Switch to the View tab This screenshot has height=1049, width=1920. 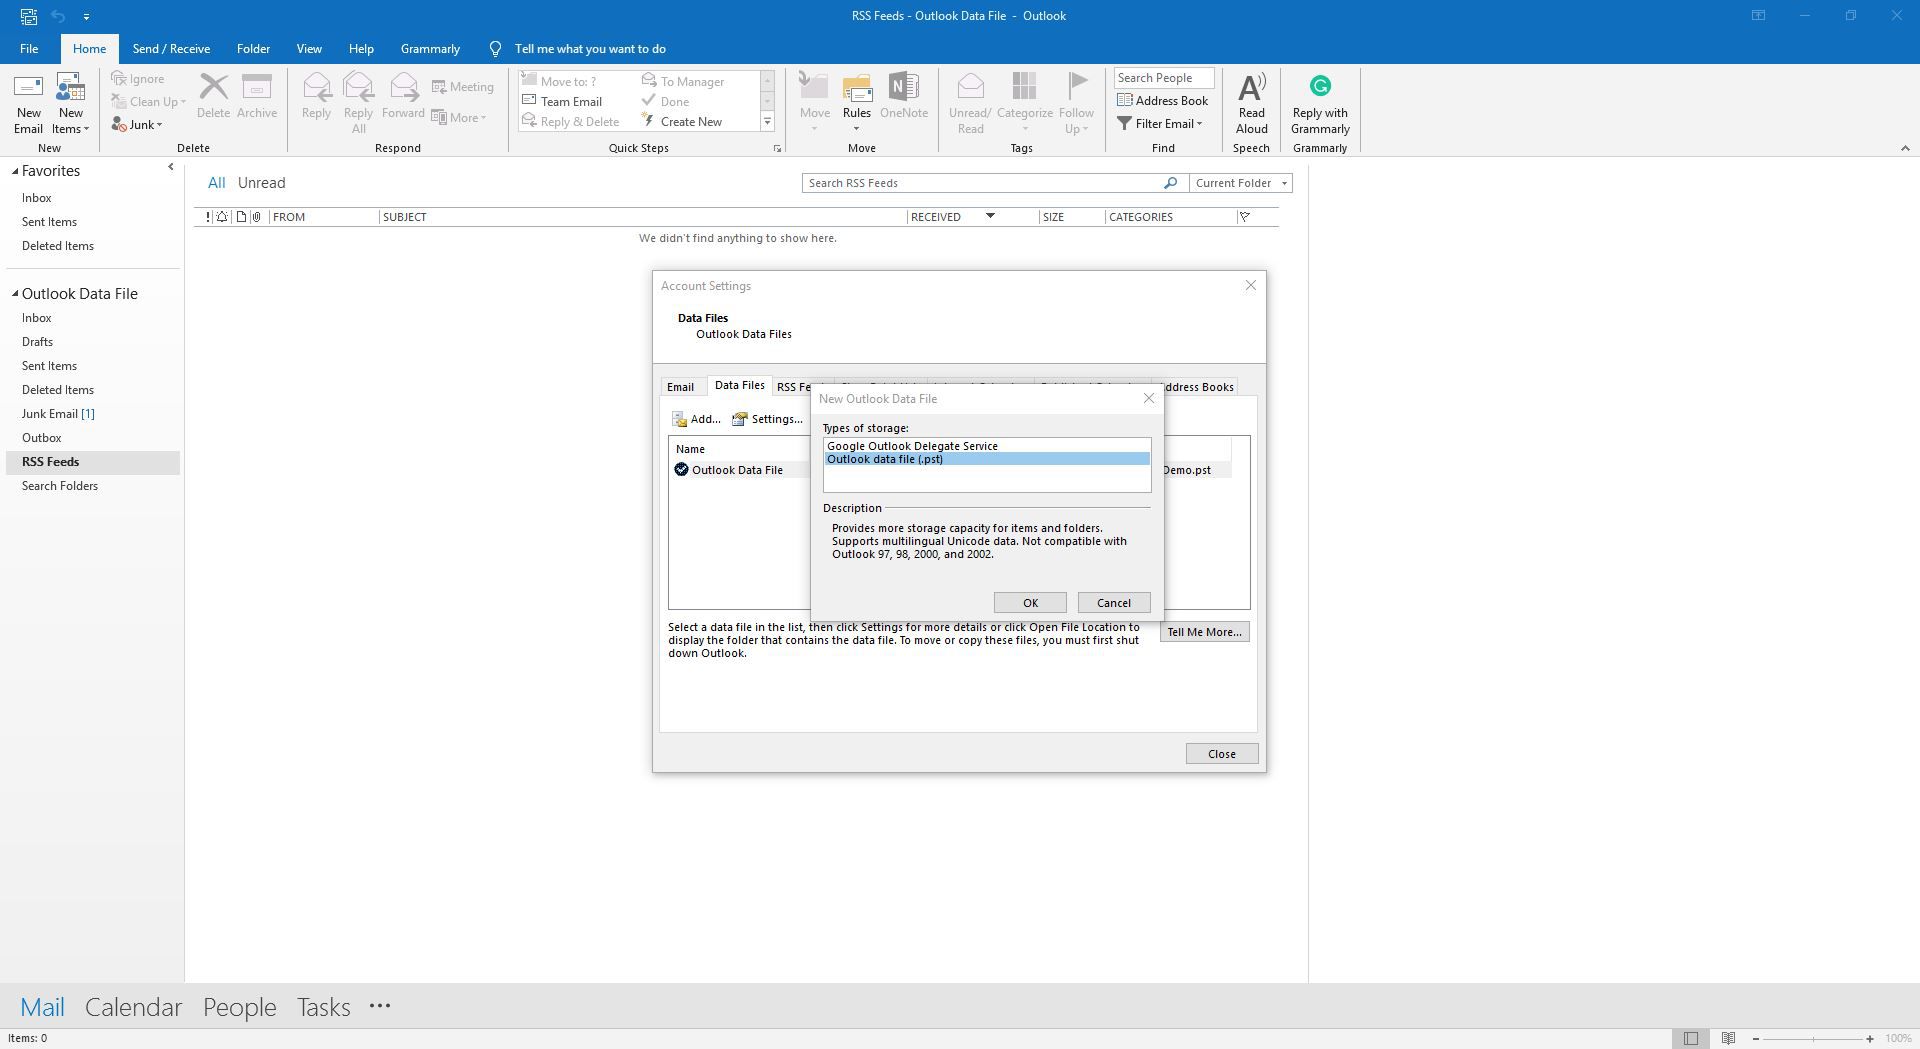coord(309,49)
